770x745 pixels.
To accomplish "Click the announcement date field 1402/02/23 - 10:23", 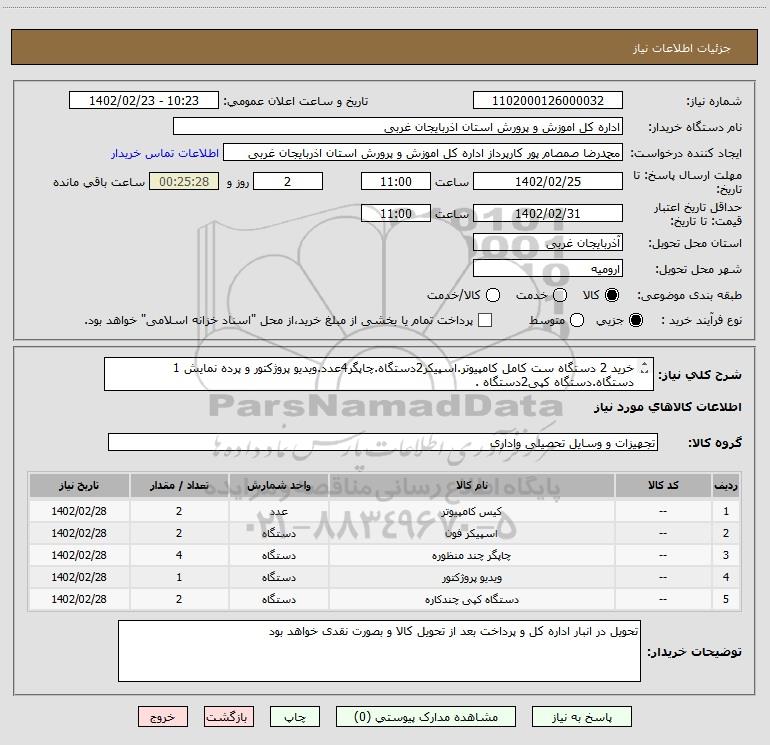I will [x=144, y=101].
